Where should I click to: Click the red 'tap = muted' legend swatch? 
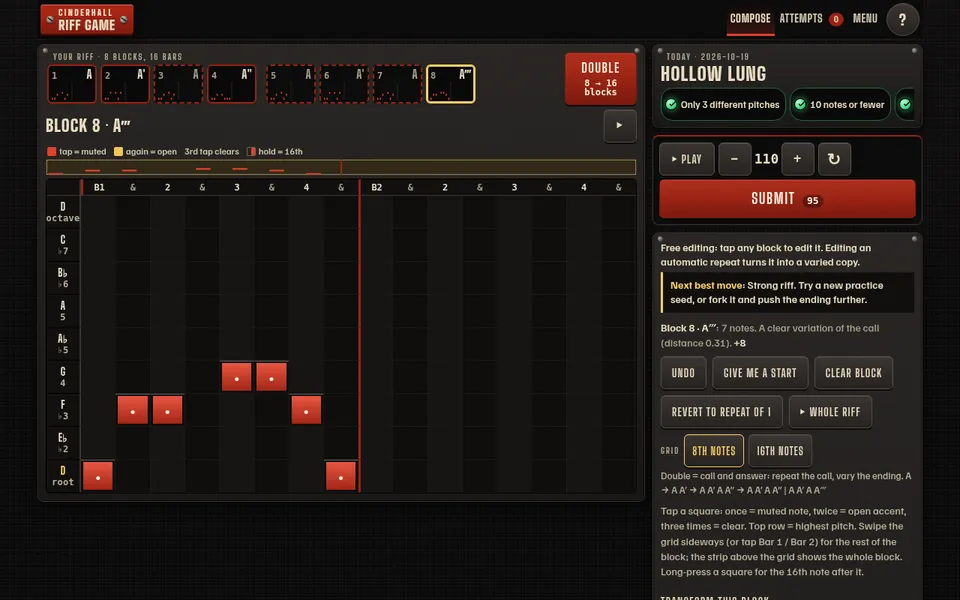tap(51, 152)
